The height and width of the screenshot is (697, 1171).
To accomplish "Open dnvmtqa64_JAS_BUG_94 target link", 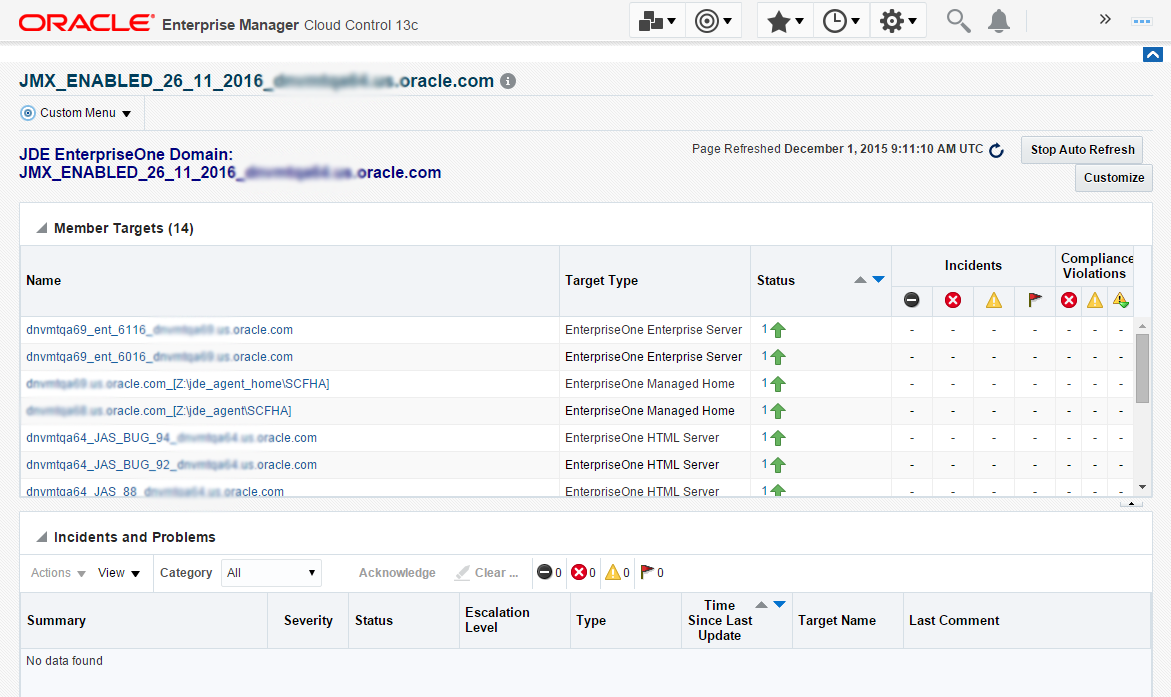I will [x=171, y=437].
